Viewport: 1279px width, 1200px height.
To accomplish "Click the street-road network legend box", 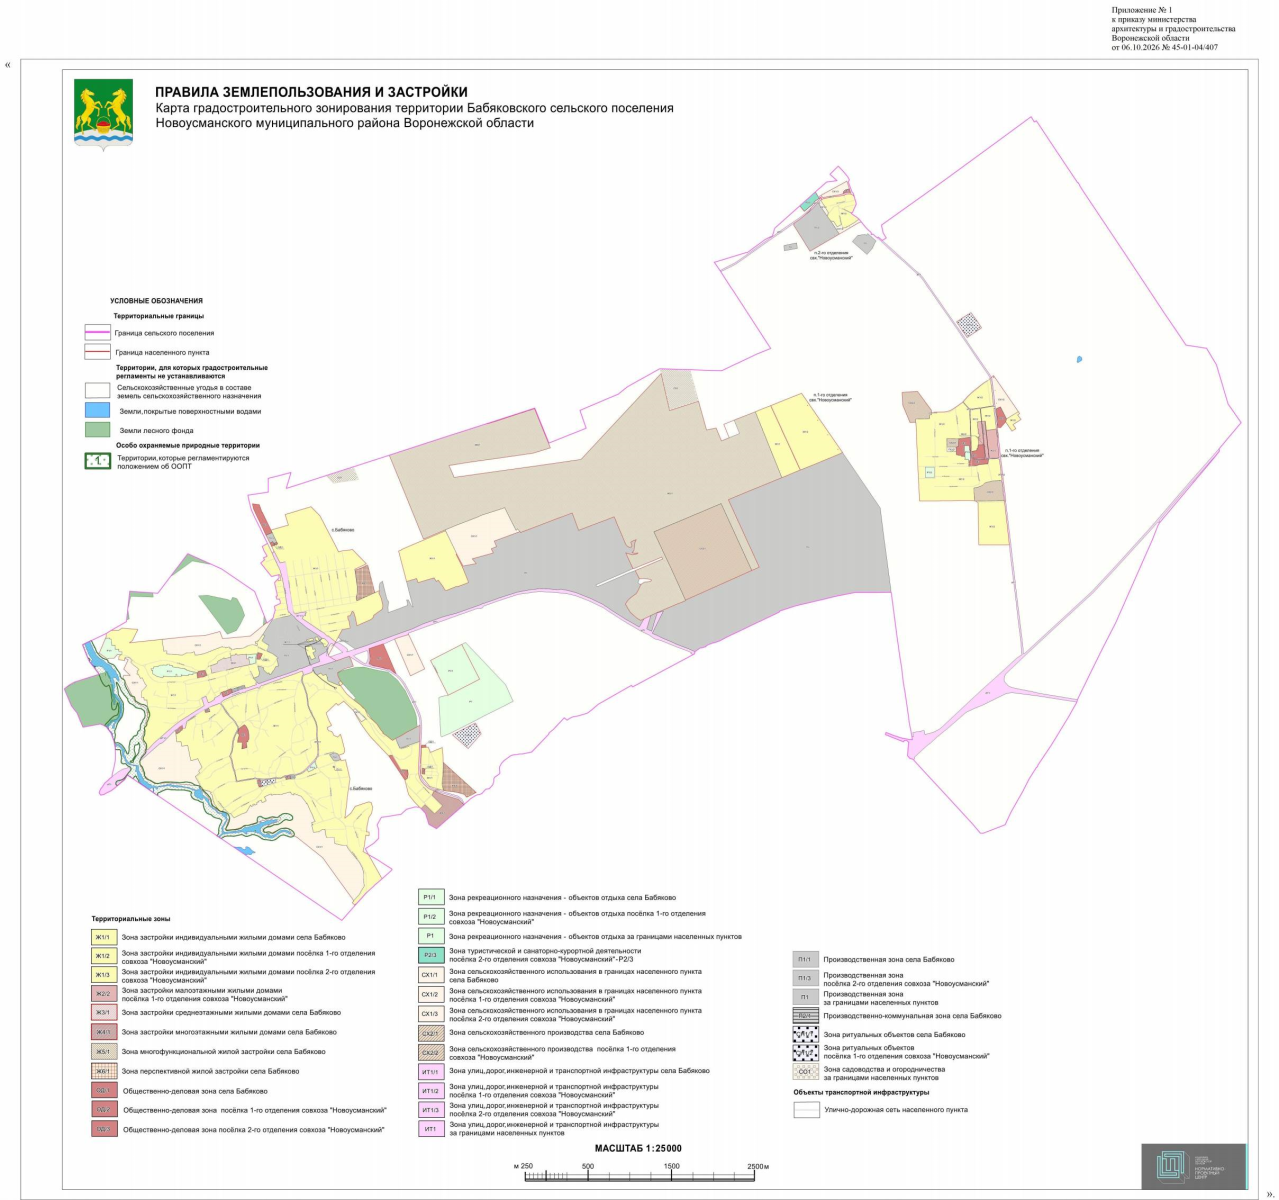I will tap(806, 1110).
